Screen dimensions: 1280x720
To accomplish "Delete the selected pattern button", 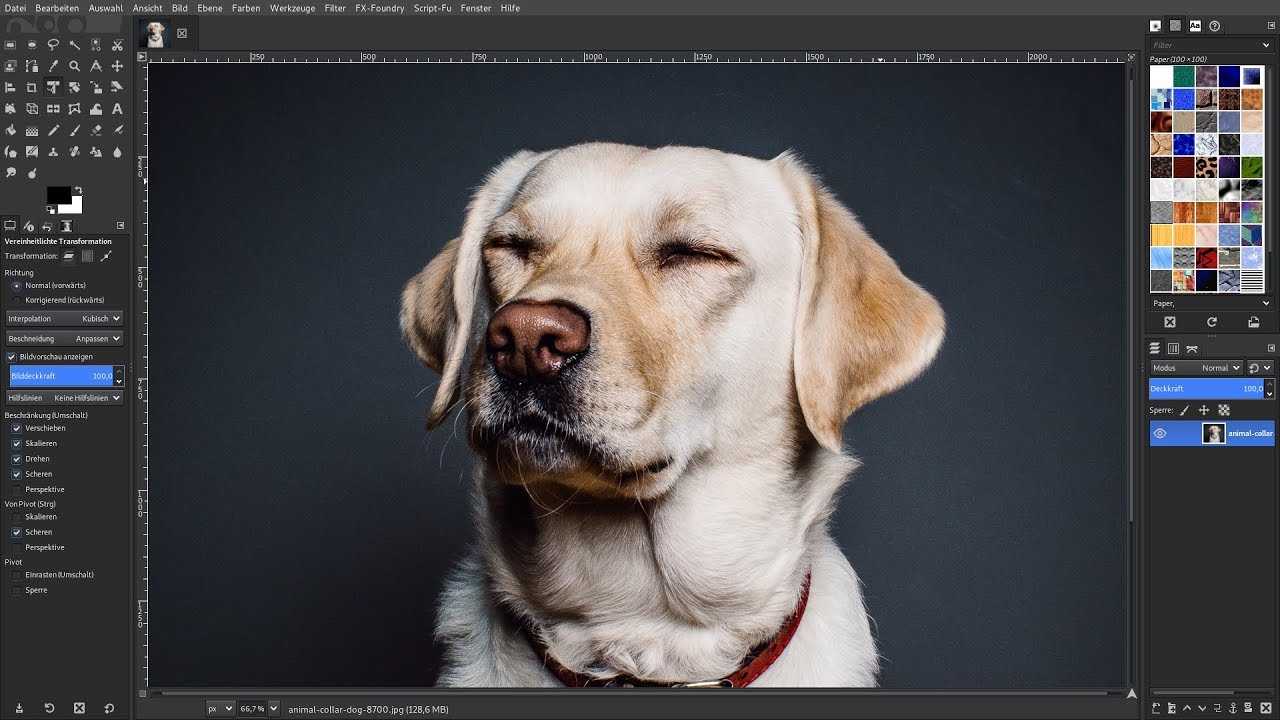I will pos(1170,322).
